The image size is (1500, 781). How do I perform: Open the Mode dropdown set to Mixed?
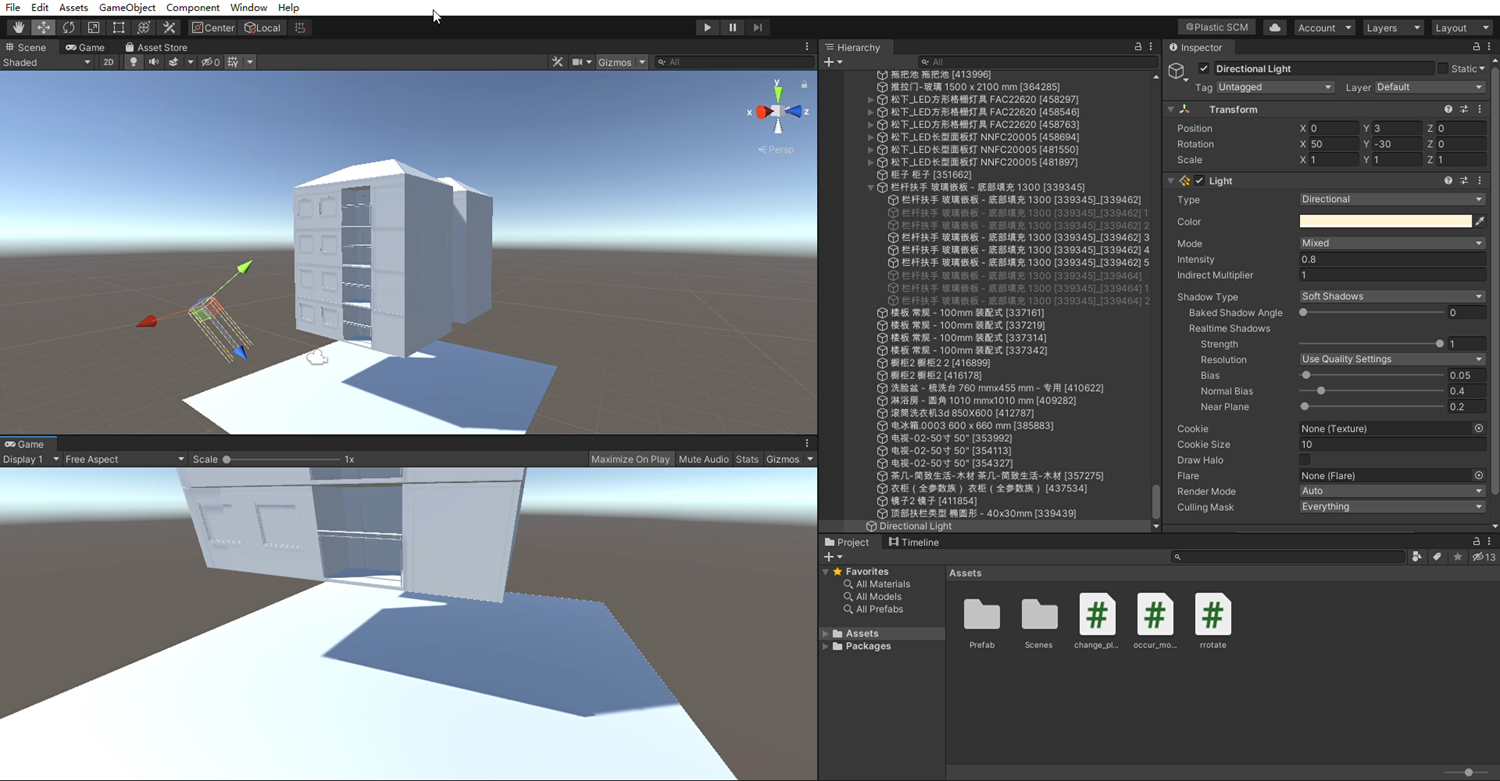click(1392, 243)
